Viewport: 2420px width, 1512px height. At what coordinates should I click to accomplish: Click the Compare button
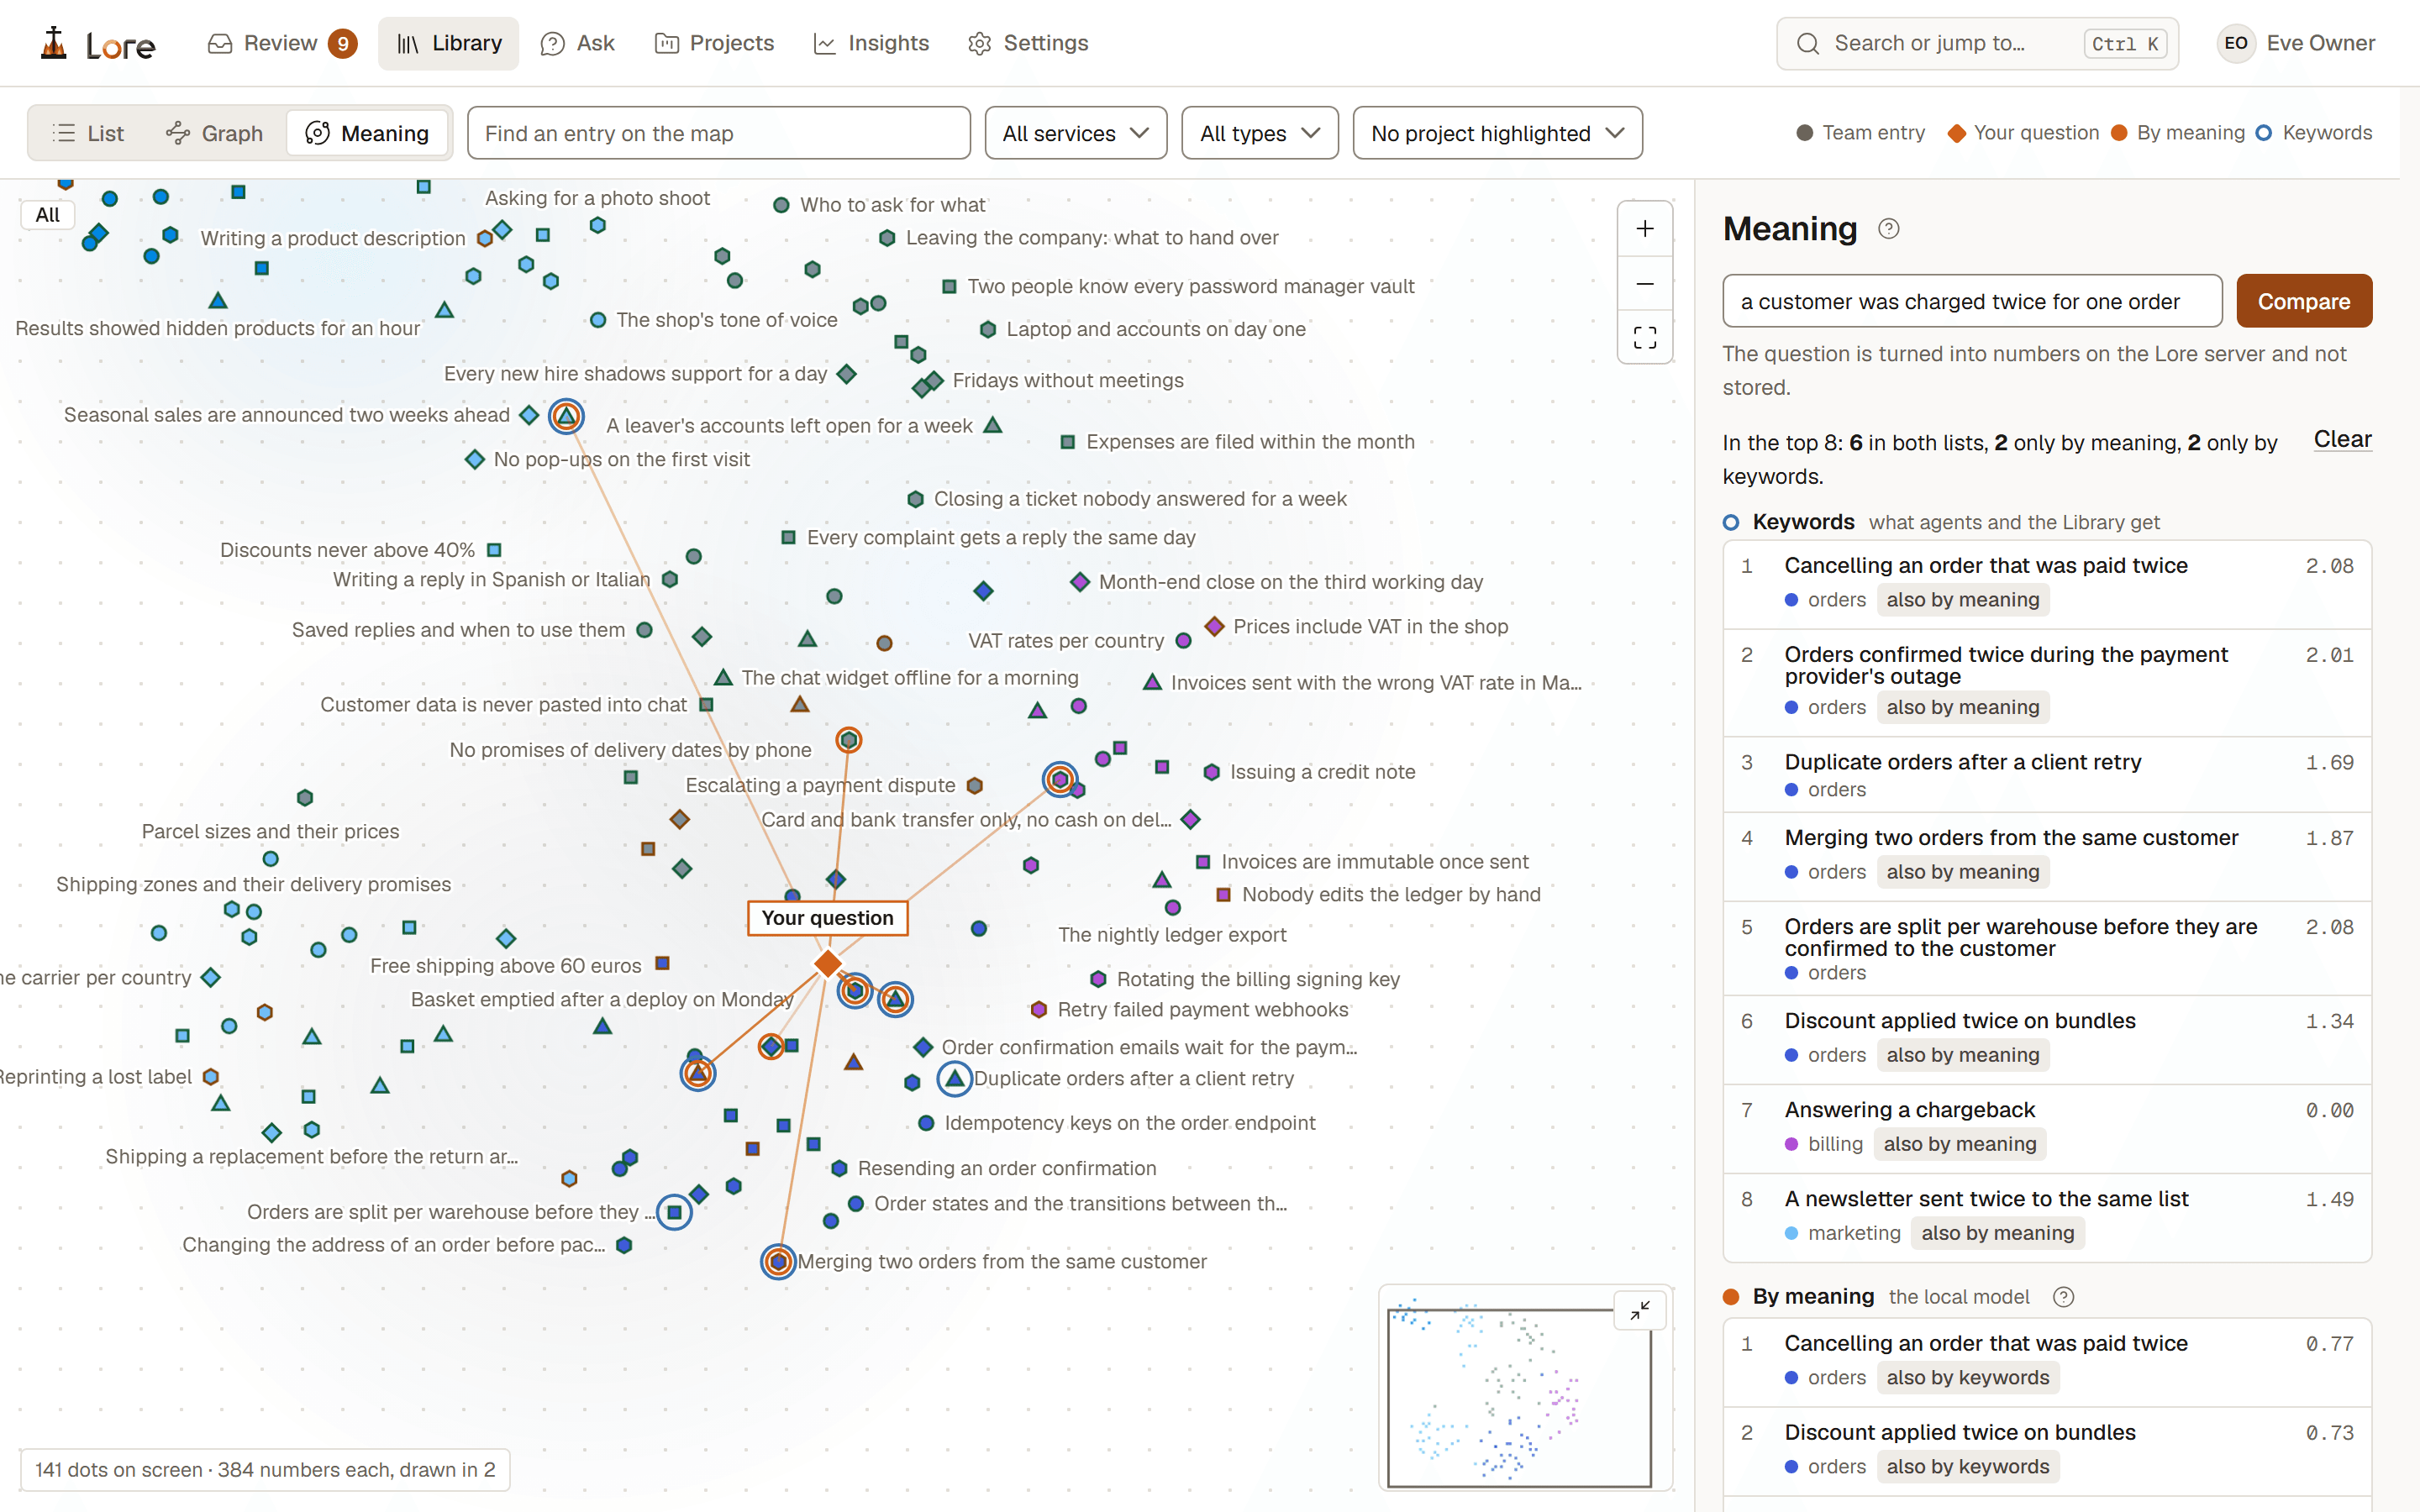pos(2303,301)
